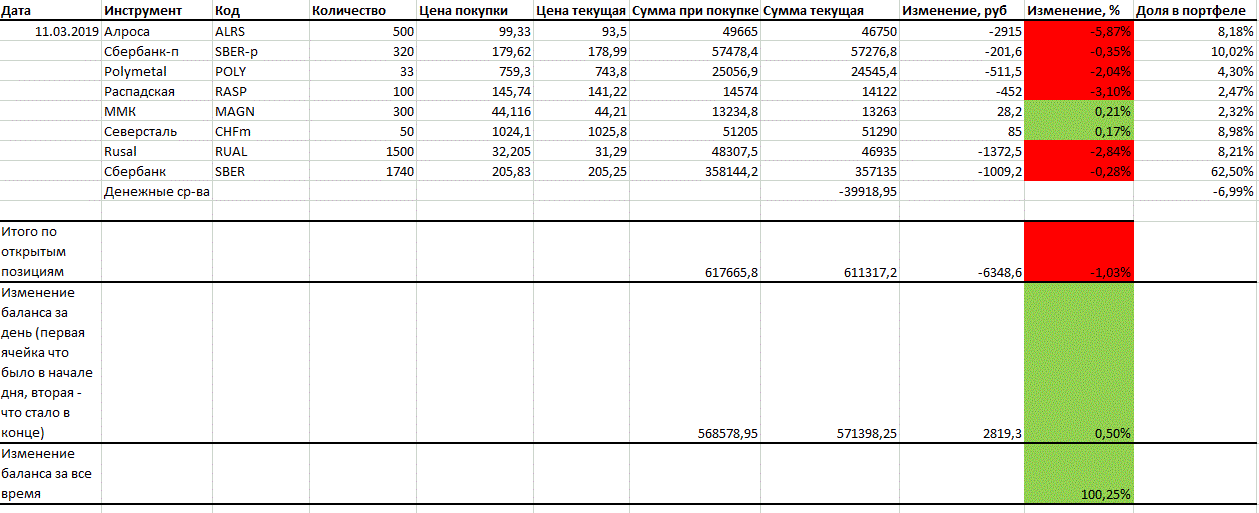1259x513 pixels.
Task: Click current price 31,29 for Rusal
Action: (581, 151)
